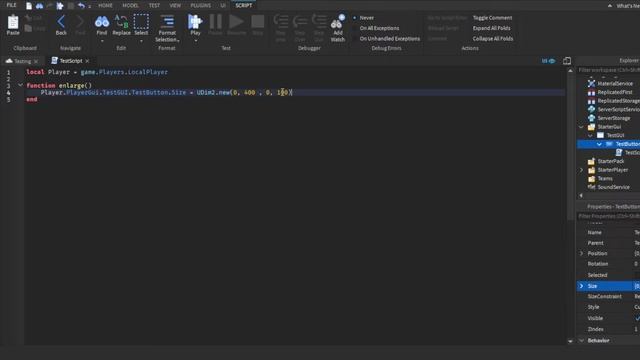
Task: Select ReplicatedFirst in Explorer
Action: tap(615, 92)
